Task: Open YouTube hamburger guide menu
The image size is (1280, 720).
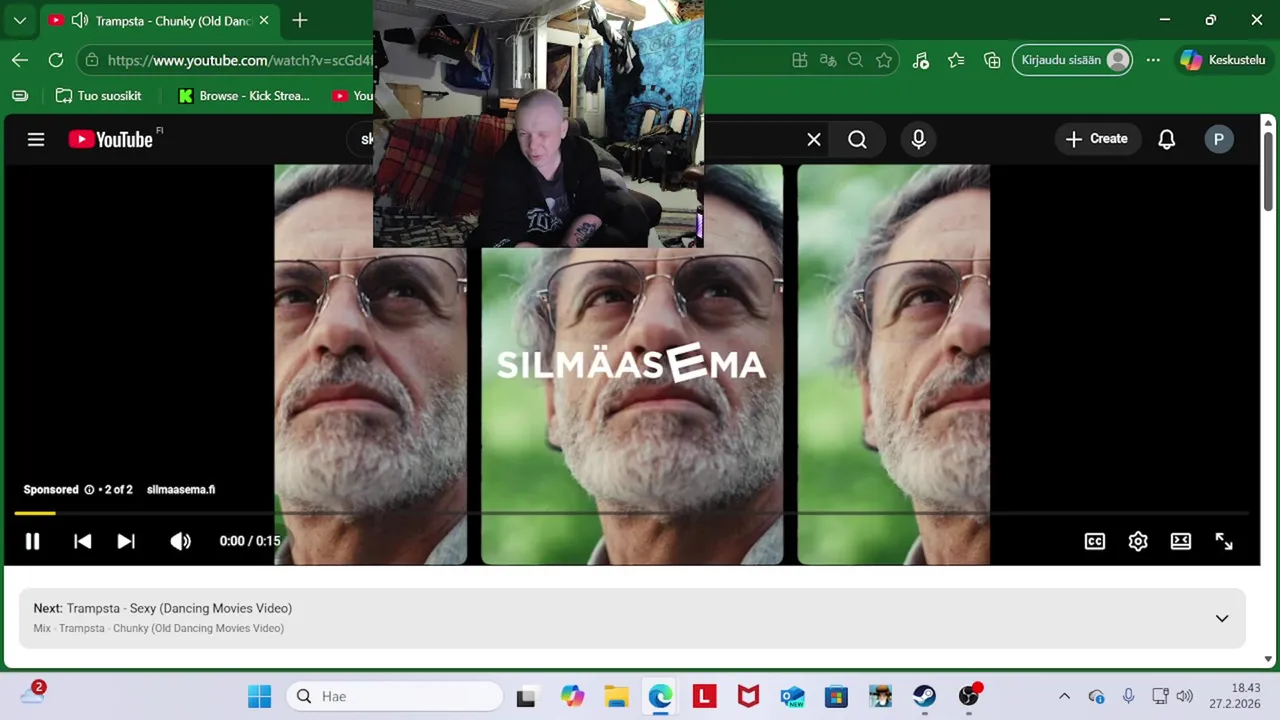Action: [x=36, y=139]
